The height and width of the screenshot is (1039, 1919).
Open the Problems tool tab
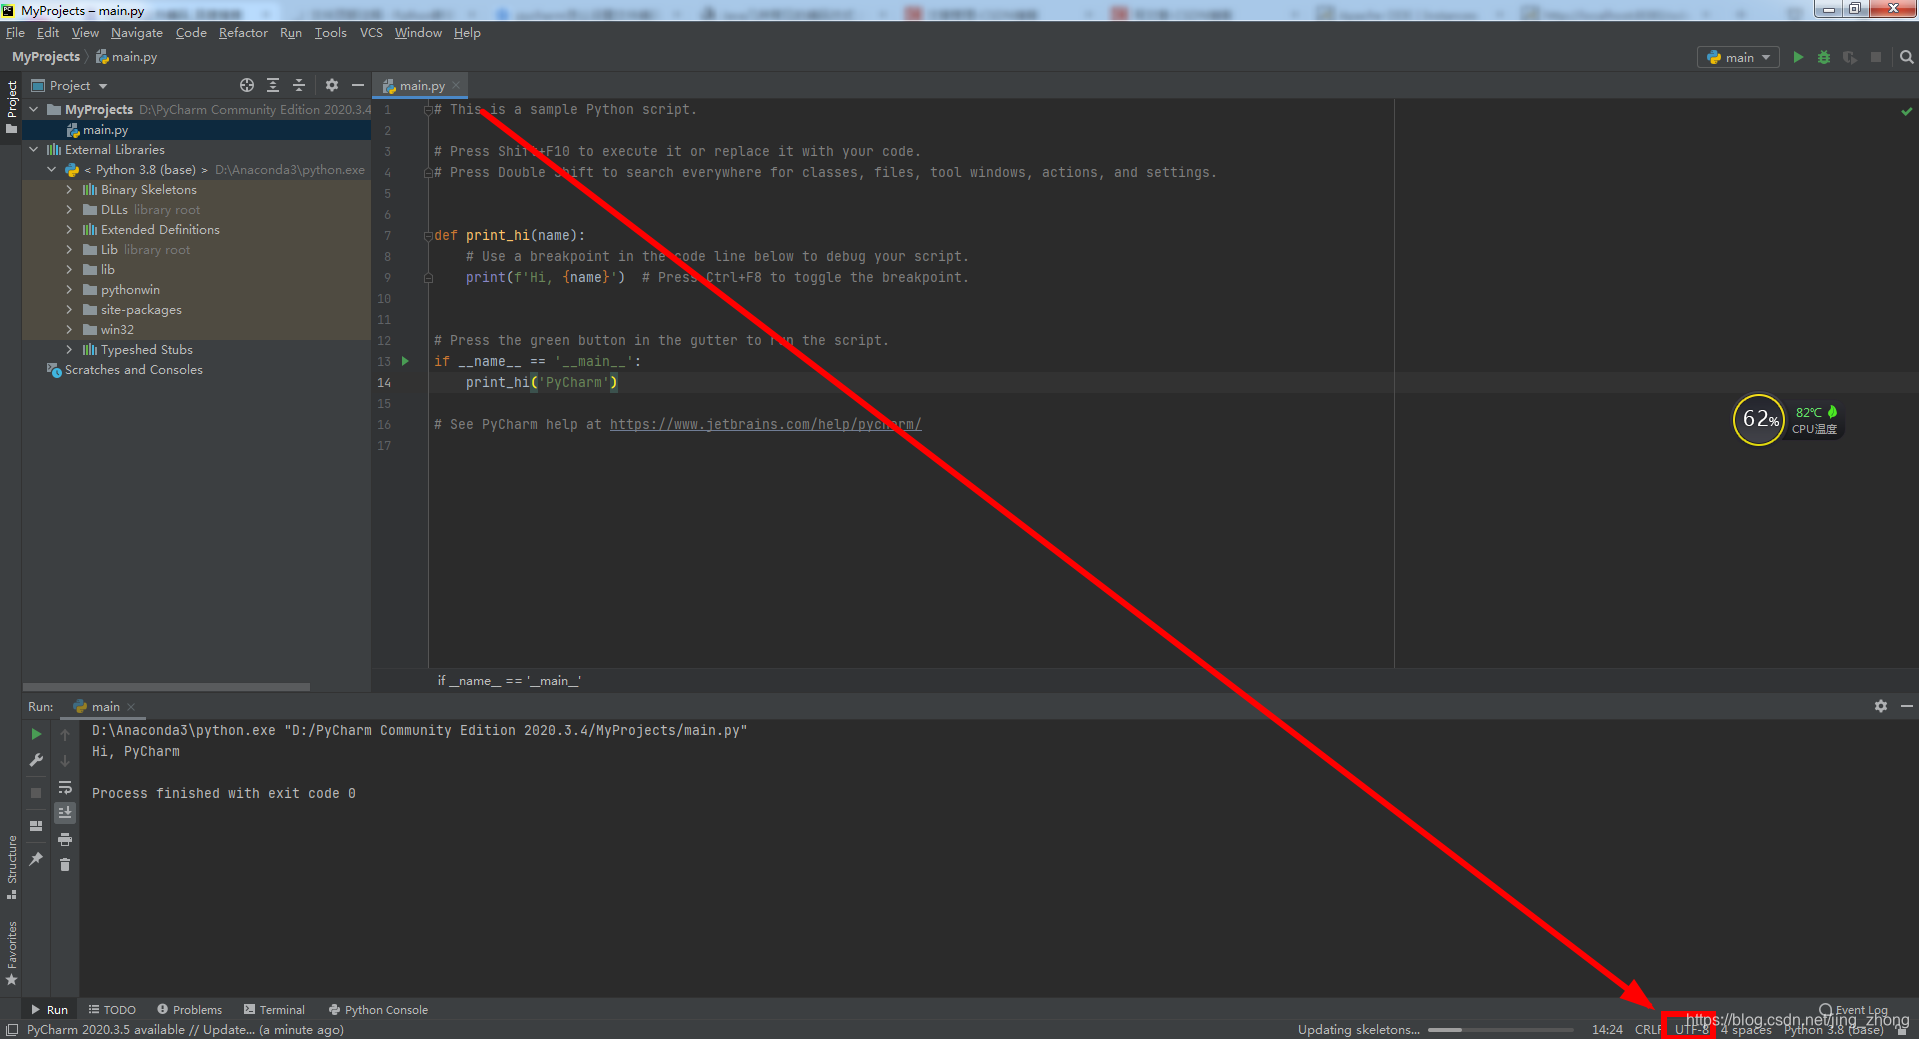[x=190, y=1010]
